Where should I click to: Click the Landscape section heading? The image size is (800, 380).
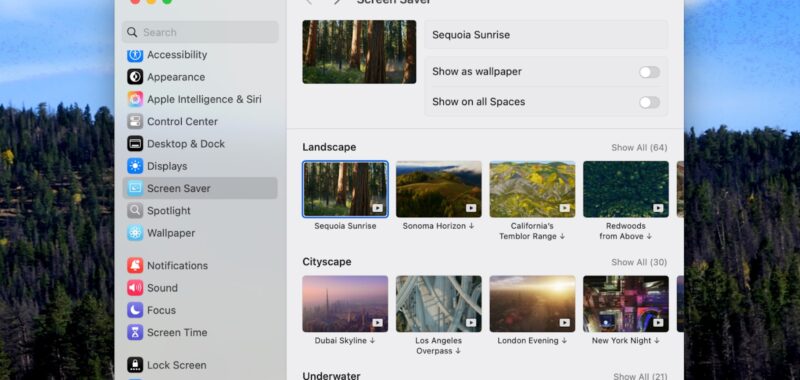(329, 147)
